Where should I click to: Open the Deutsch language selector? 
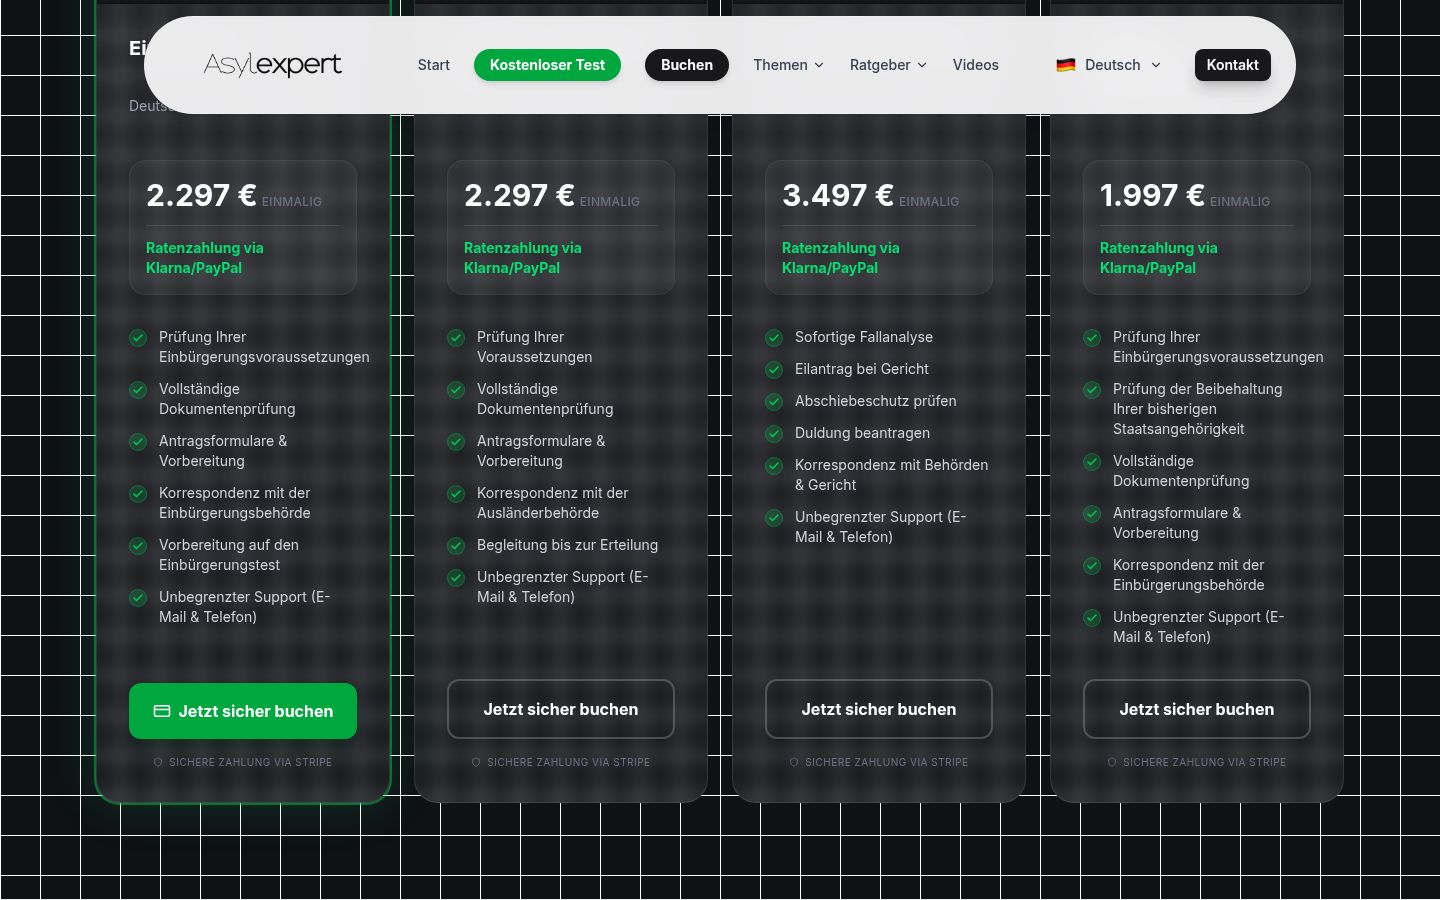pos(1109,65)
